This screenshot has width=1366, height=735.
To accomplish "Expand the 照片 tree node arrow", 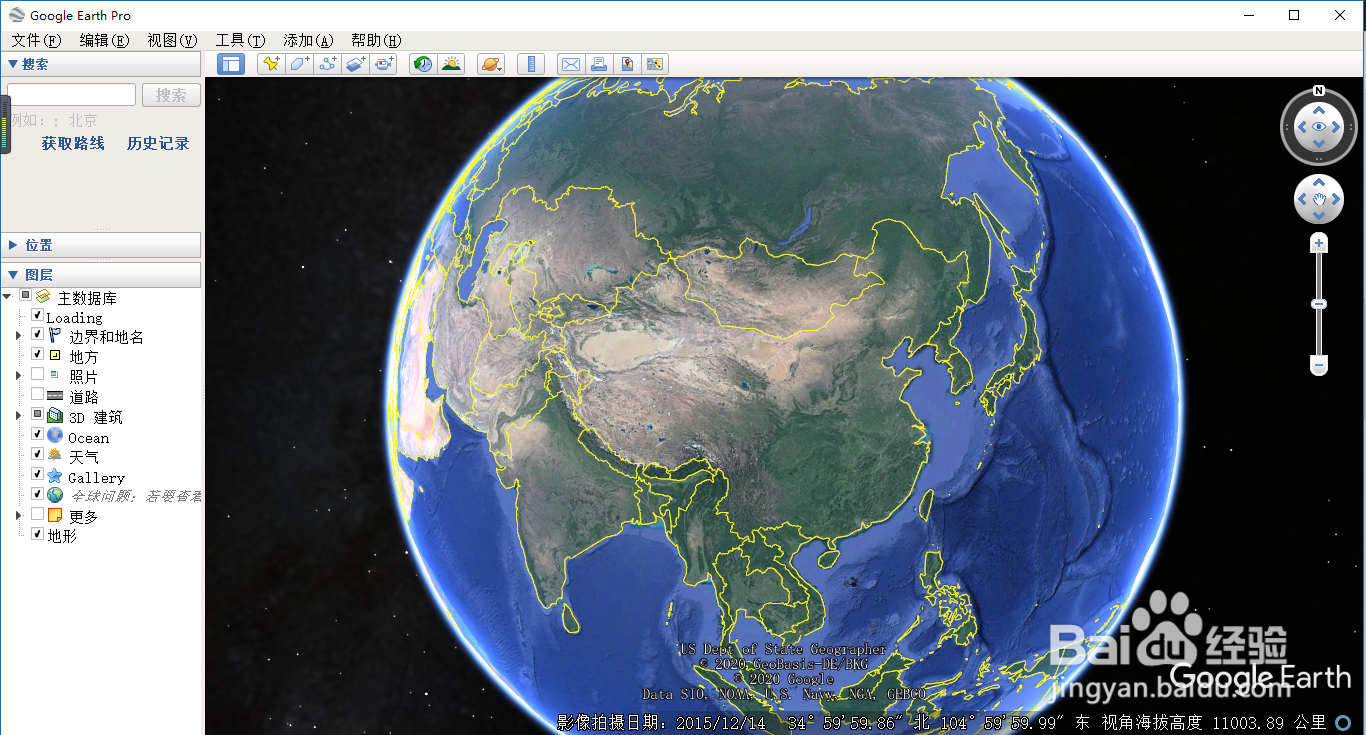I will coord(18,376).
